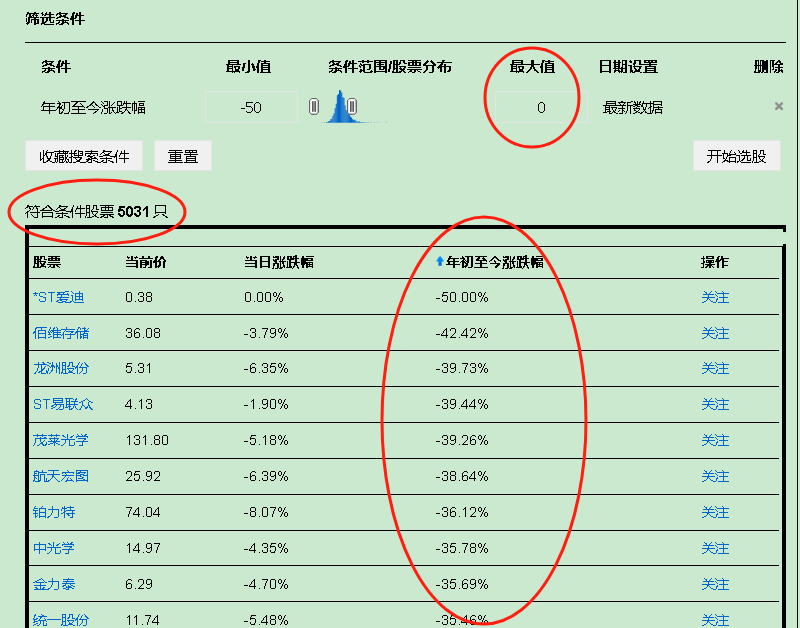Click the right handle of the range slider
The height and width of the screenshot is (628, 800).
pyautogui.click(x=352, y=107)
